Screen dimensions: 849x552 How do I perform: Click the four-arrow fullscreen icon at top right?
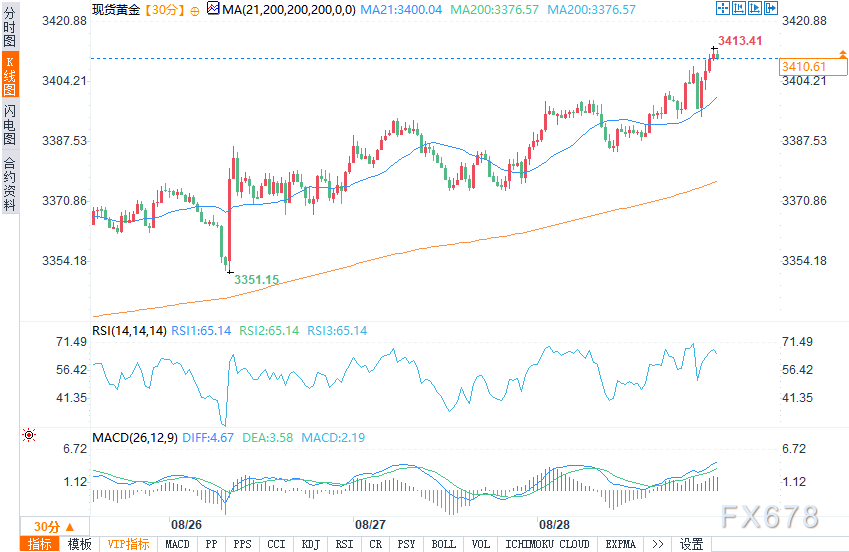click(x=723, y=8)
